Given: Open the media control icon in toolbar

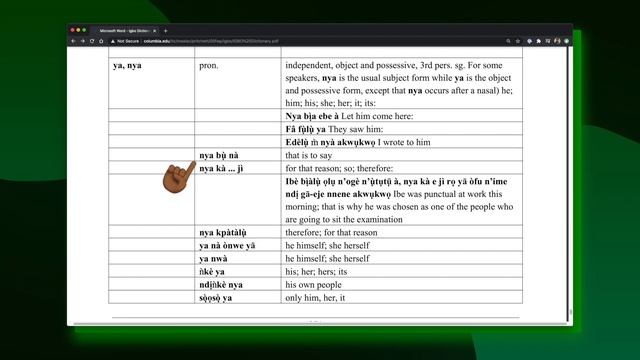Looking at the screenshot, I should tap(548, 41).
